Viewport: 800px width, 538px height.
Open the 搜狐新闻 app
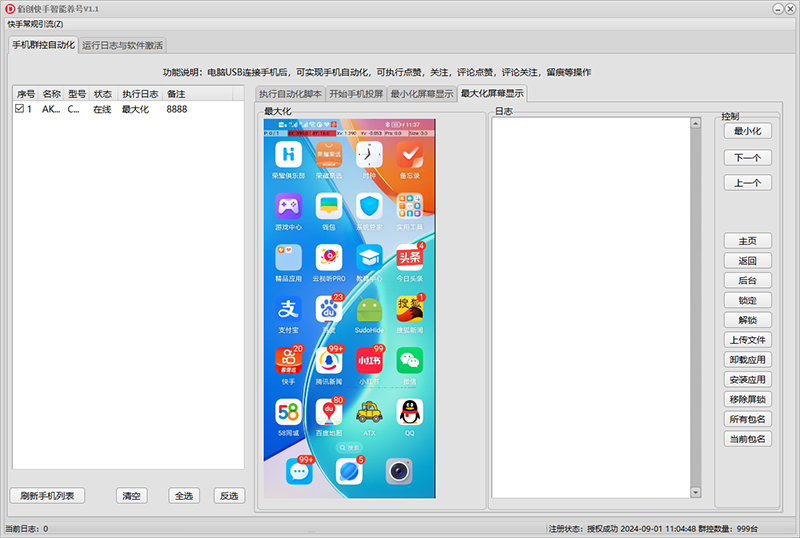[410, 309]
